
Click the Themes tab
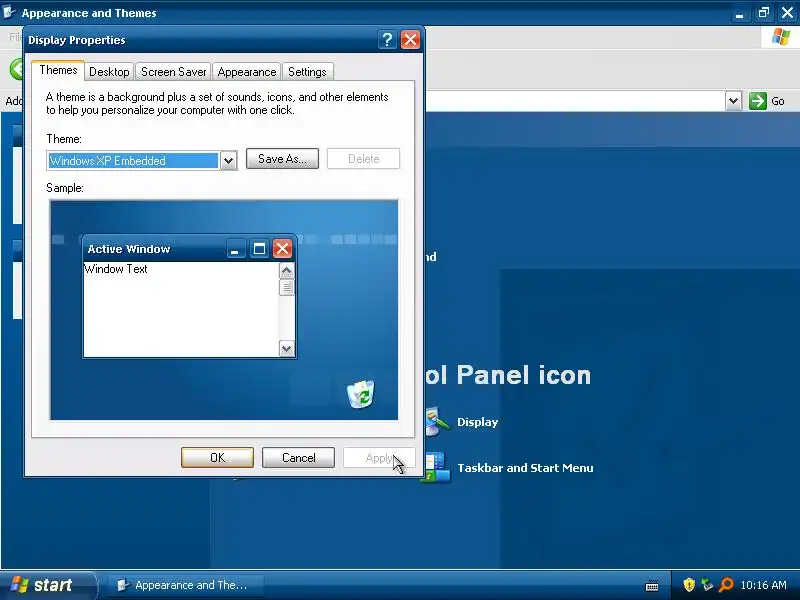click(58, 70)
